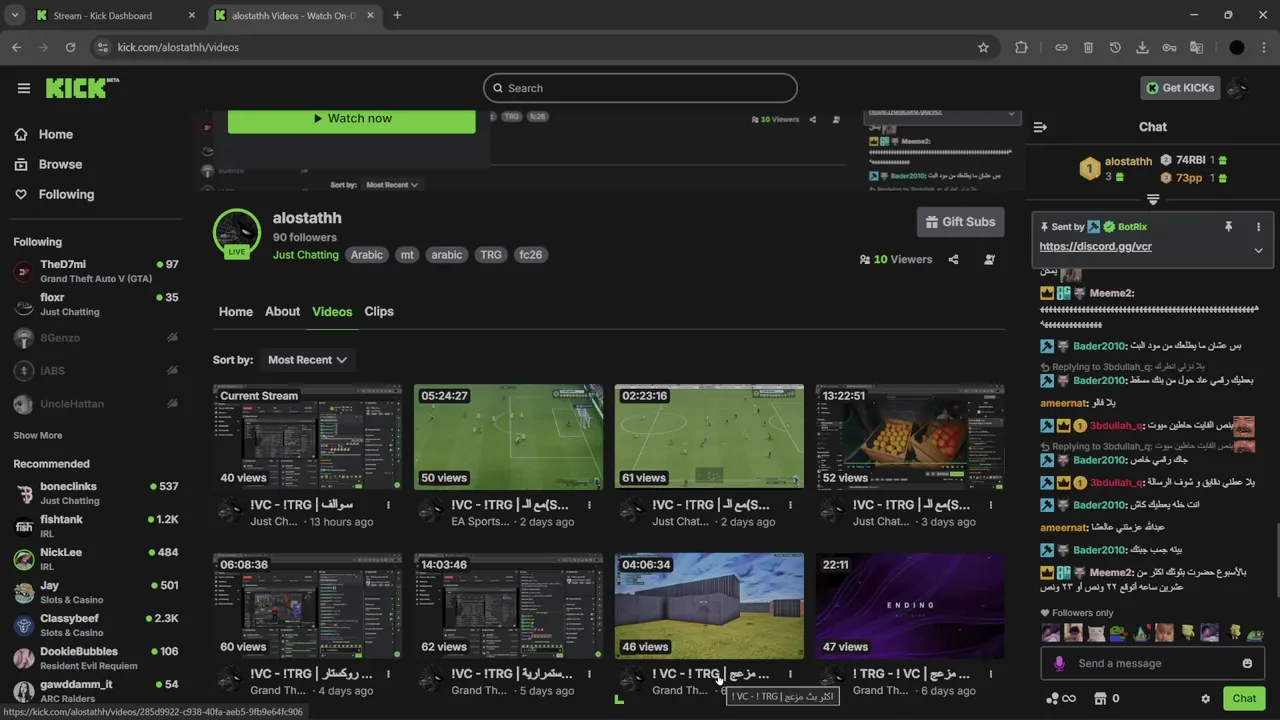Switch to channel Home tab

click(236, 311)
